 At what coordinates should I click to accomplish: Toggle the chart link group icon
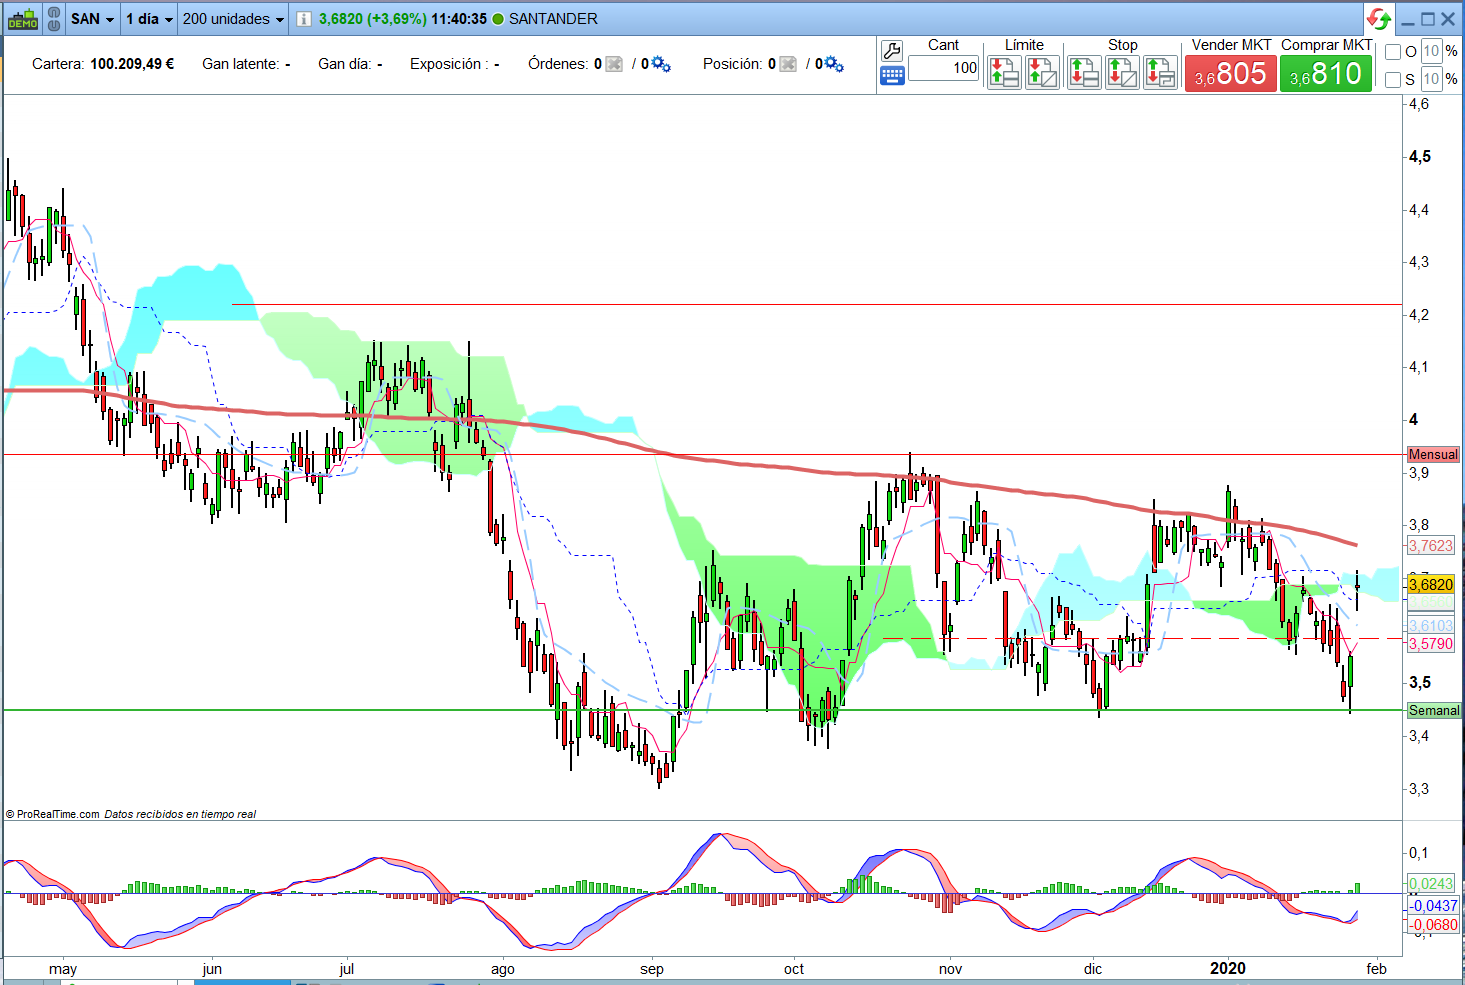[54, 19]
